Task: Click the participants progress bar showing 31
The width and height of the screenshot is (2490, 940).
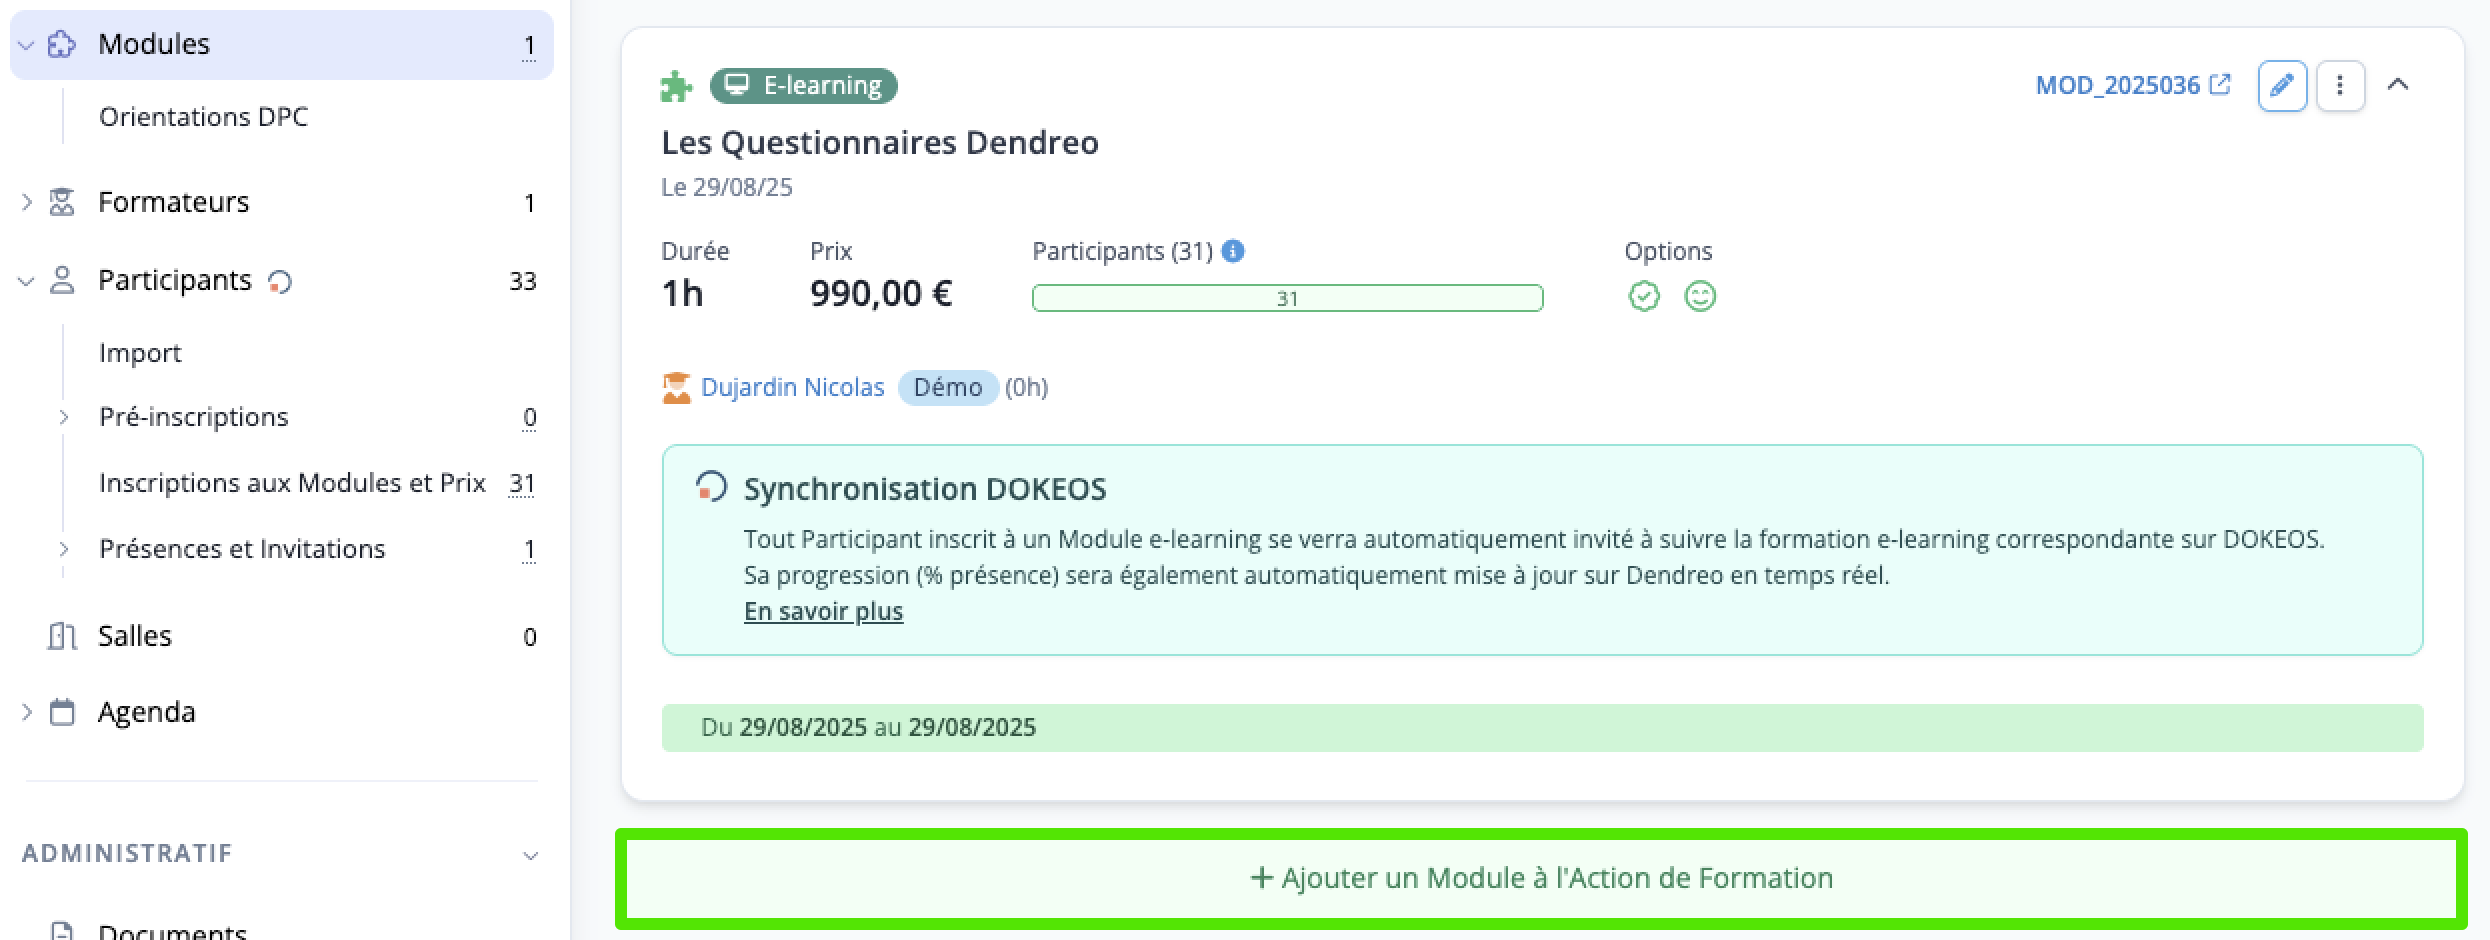Action: point(1288,298)
